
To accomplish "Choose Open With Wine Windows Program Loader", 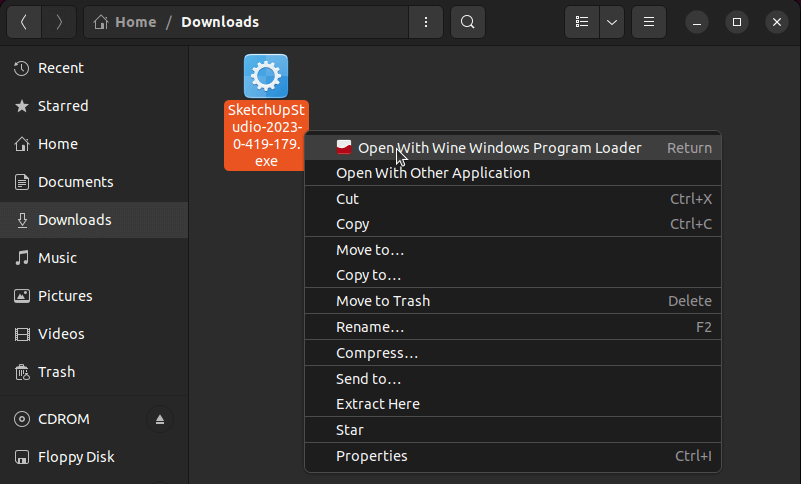I will pyautogui.click(x=513, y=148).
